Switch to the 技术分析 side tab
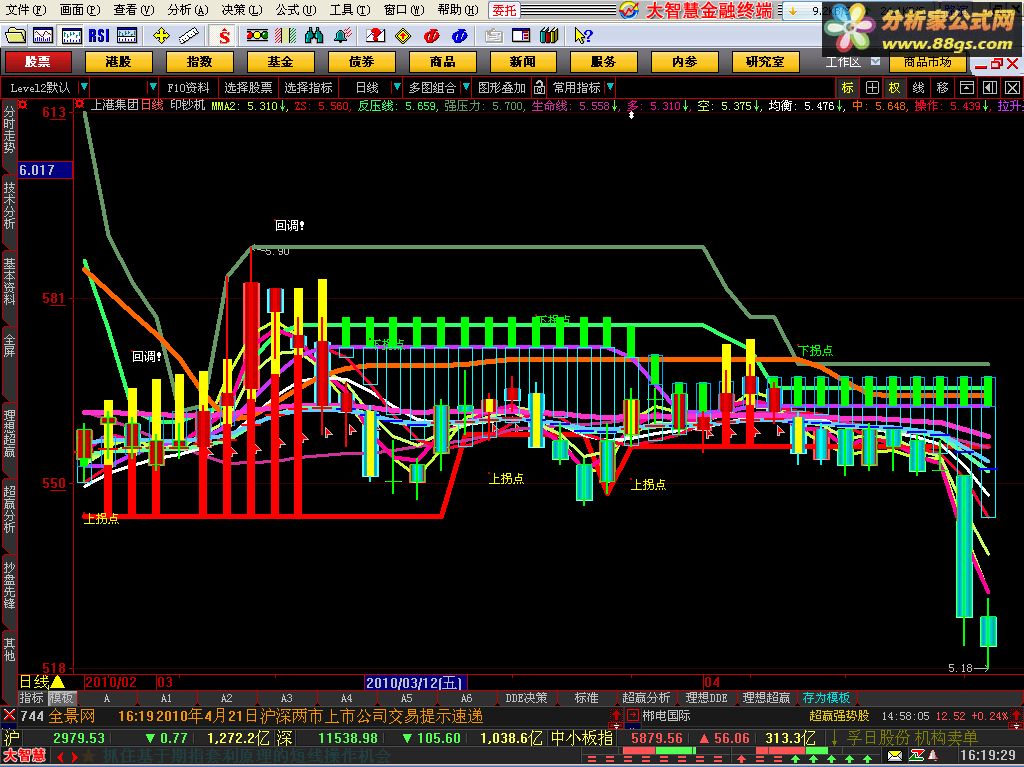The height and width of the screenshot is (767, 1024). [x=9, y=205]
